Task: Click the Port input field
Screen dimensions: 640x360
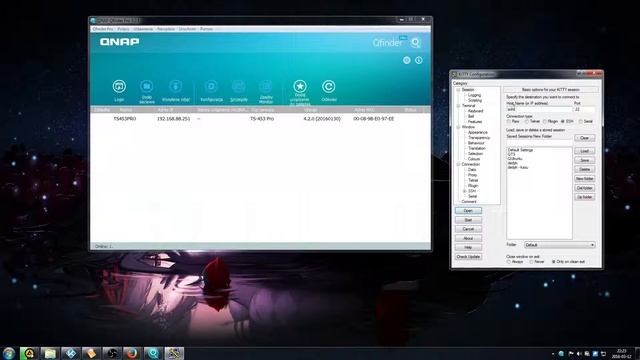Action: [584, 109]
